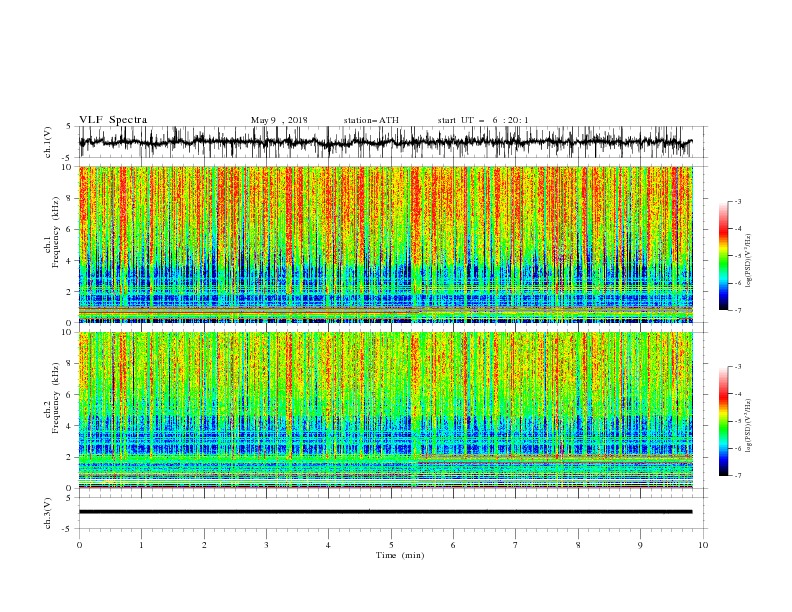
Task: Click the ch.2 spectrogram color scale bar
Action: (723, 421)
